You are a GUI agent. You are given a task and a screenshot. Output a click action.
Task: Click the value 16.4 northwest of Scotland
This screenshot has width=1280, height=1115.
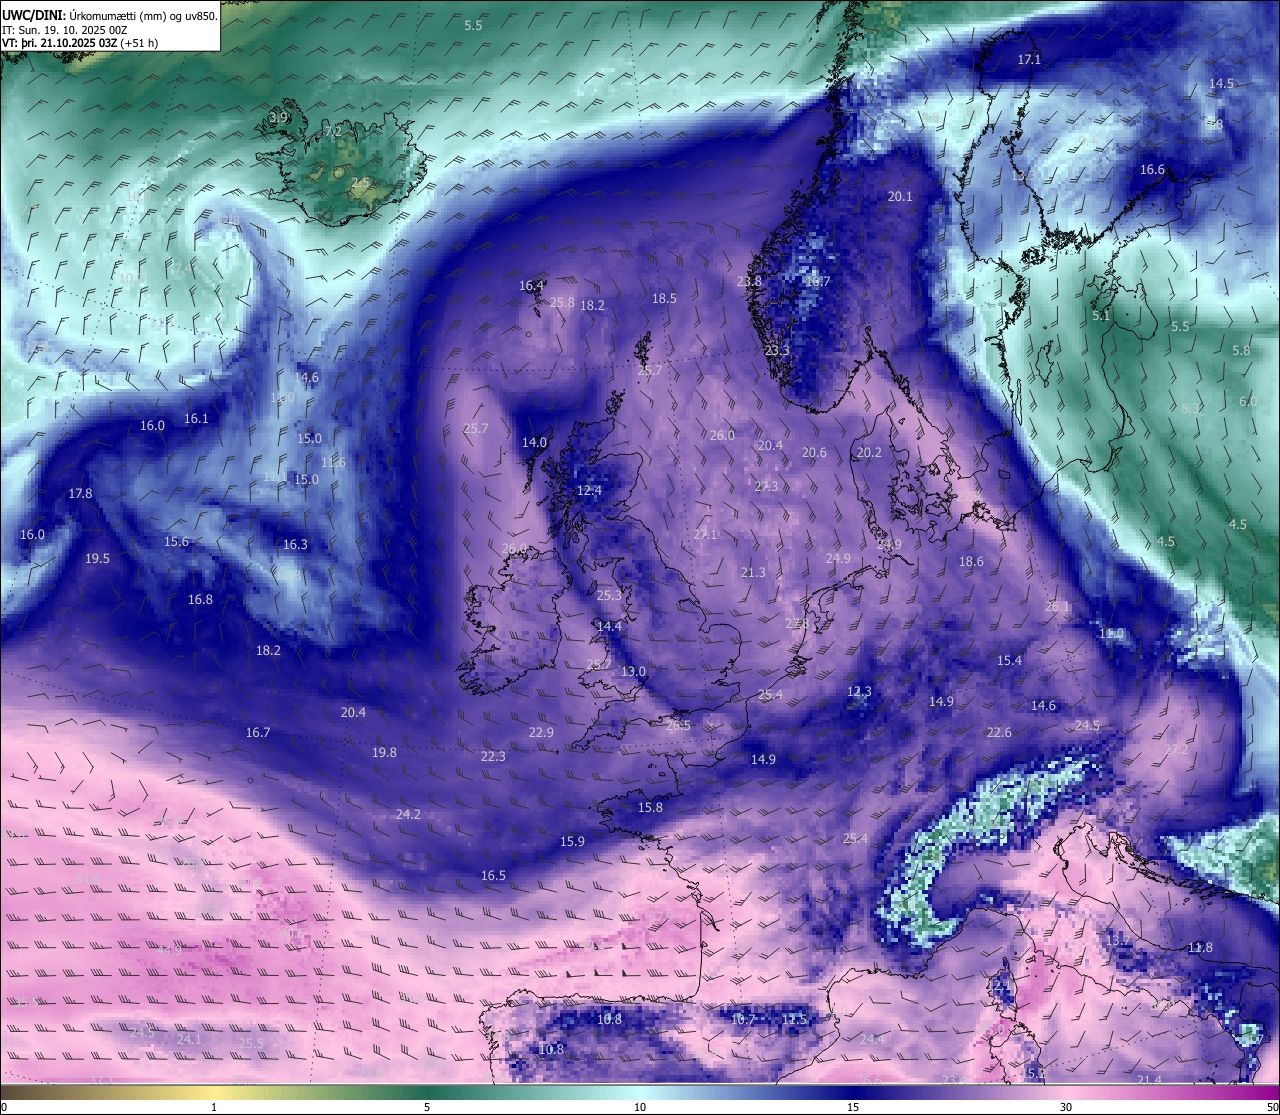pos(531,286)
